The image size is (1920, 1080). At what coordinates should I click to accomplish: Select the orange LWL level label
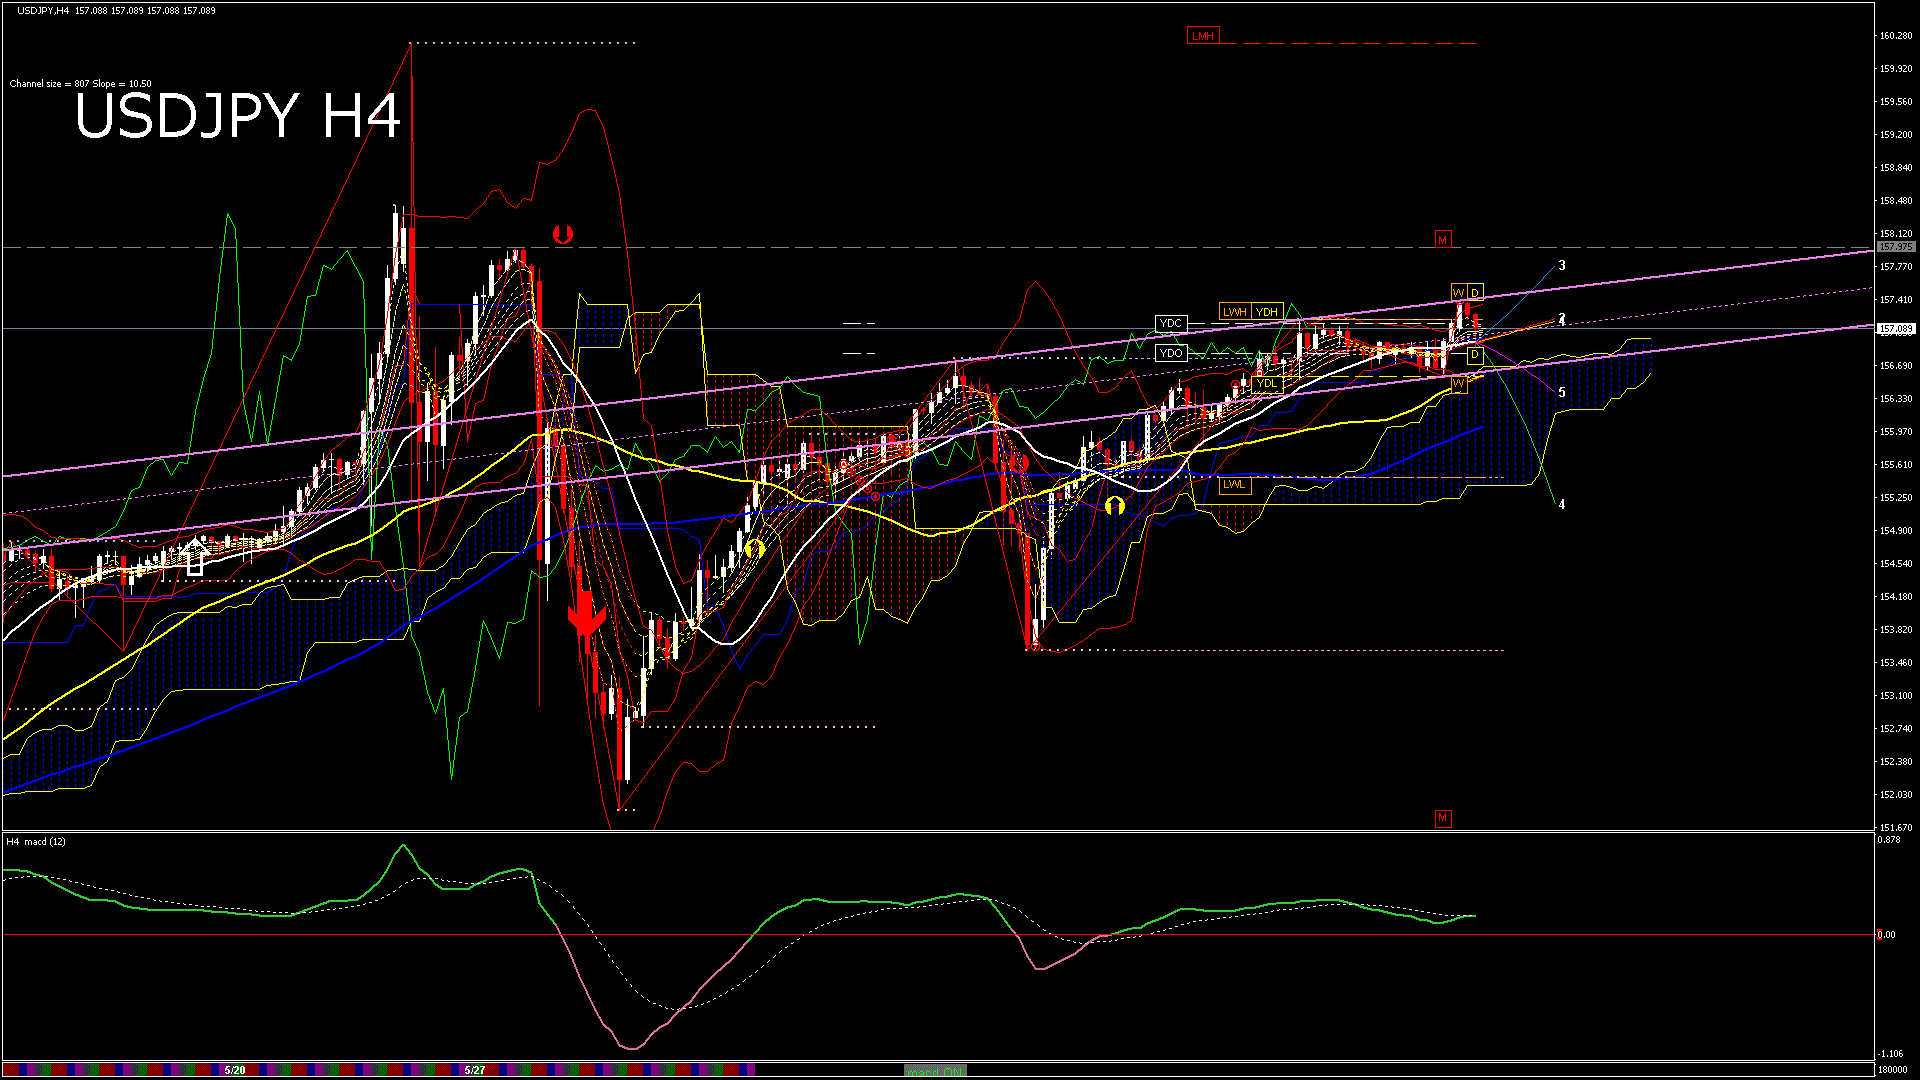tap(1235, 485)
